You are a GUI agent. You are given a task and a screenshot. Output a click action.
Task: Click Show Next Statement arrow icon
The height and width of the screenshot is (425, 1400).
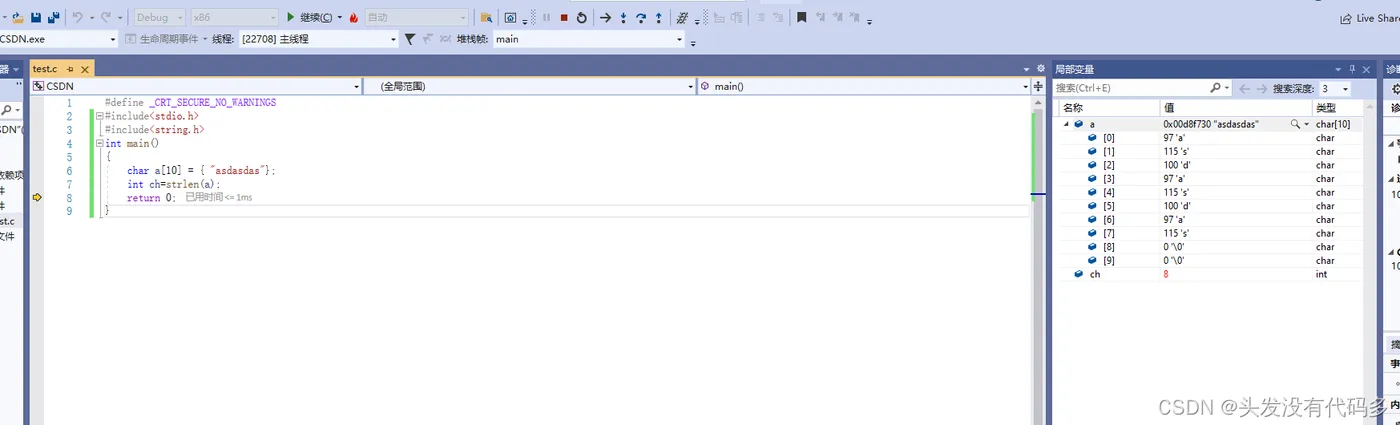click(x=605, y=18)
